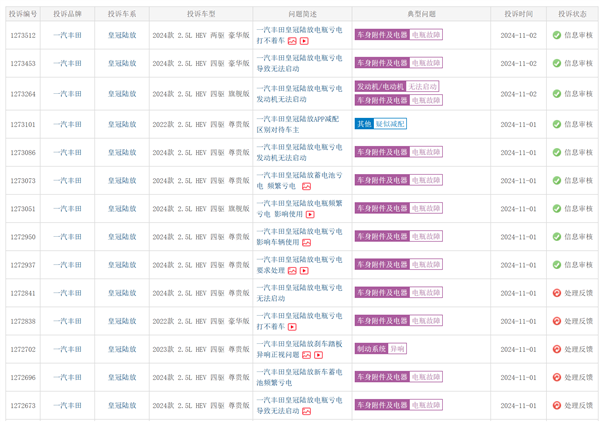The width and height of the screenshot is (600, 422).
Task: Click green check status icon for complaint 1273512
Action: [557, 35]
